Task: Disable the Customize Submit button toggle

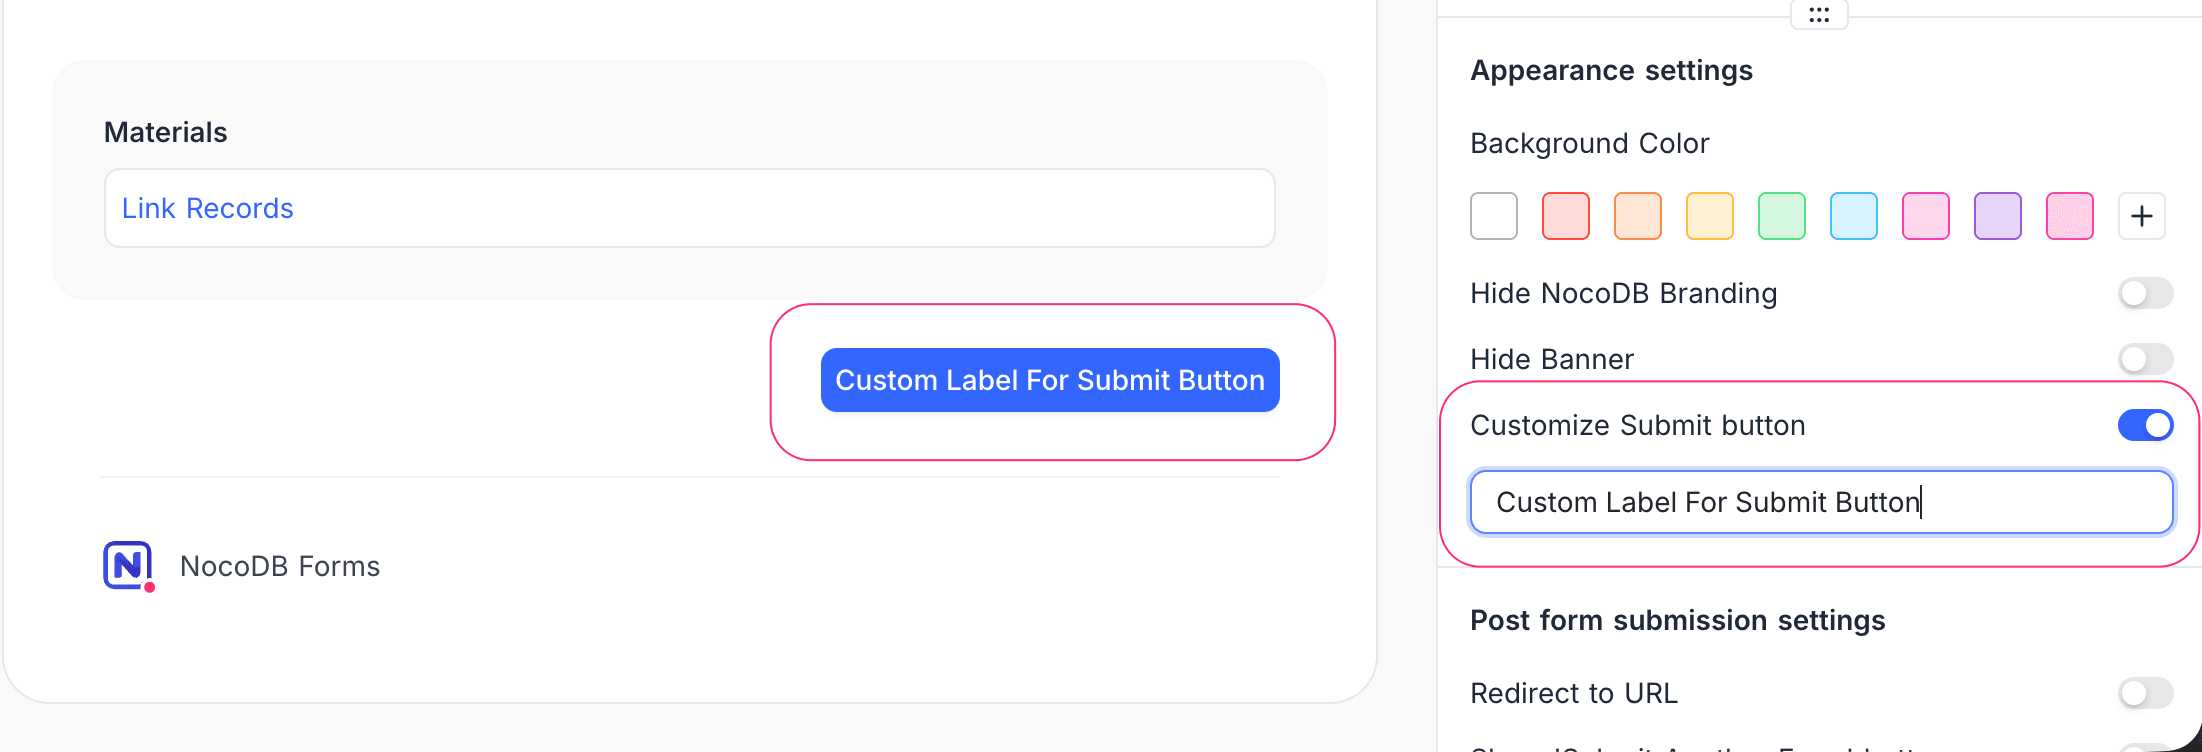Action: tap(2145, 425)
